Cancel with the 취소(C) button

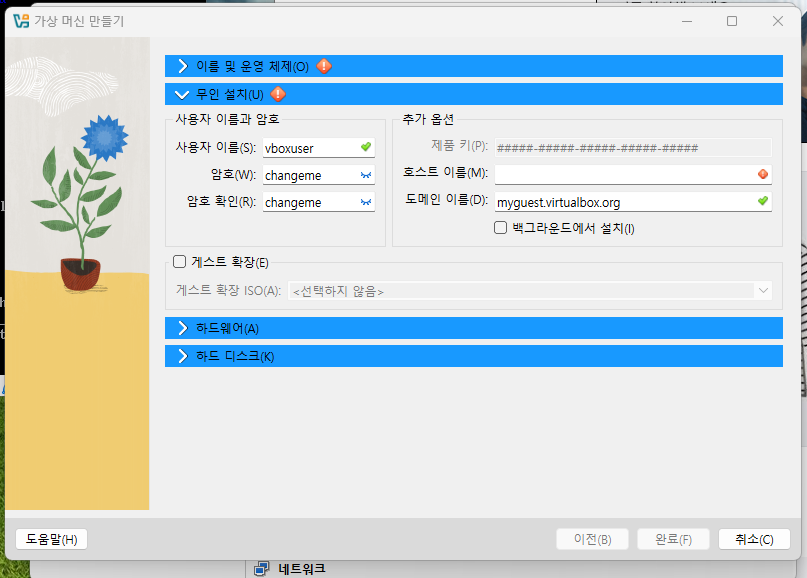pyautogui.click(x=754, y=539)
